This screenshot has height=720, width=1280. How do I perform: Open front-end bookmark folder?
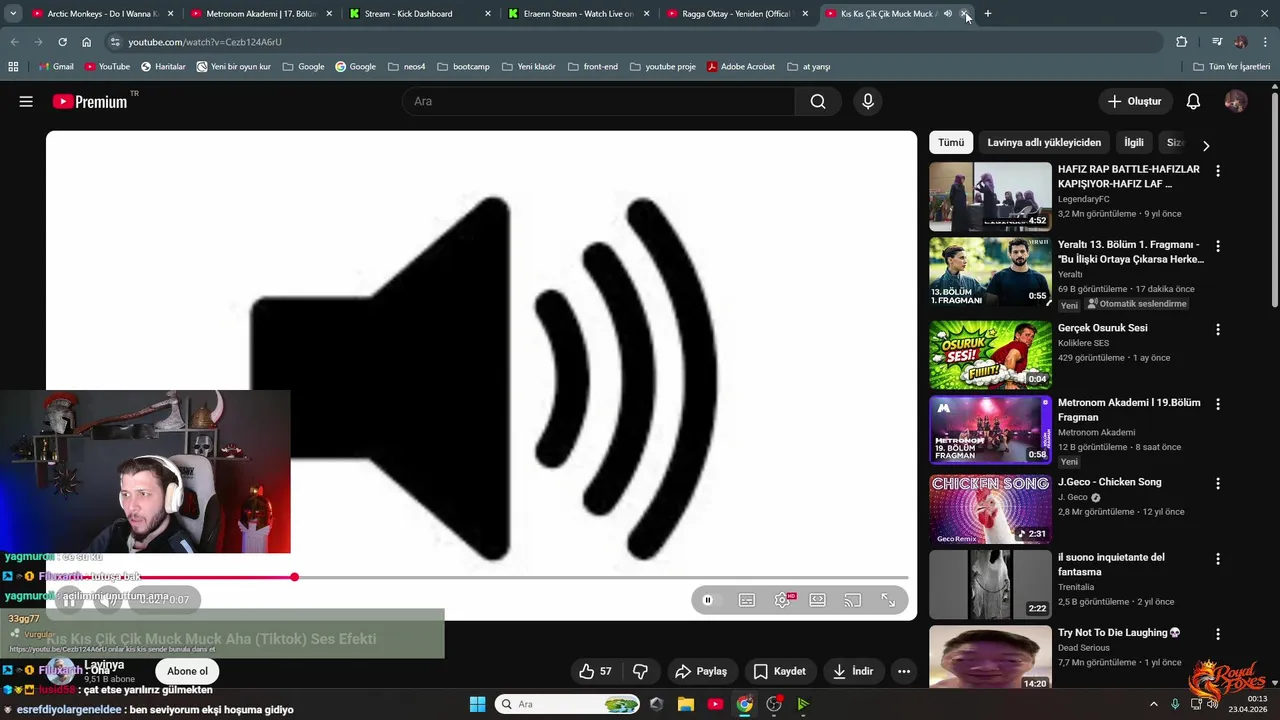592,67
